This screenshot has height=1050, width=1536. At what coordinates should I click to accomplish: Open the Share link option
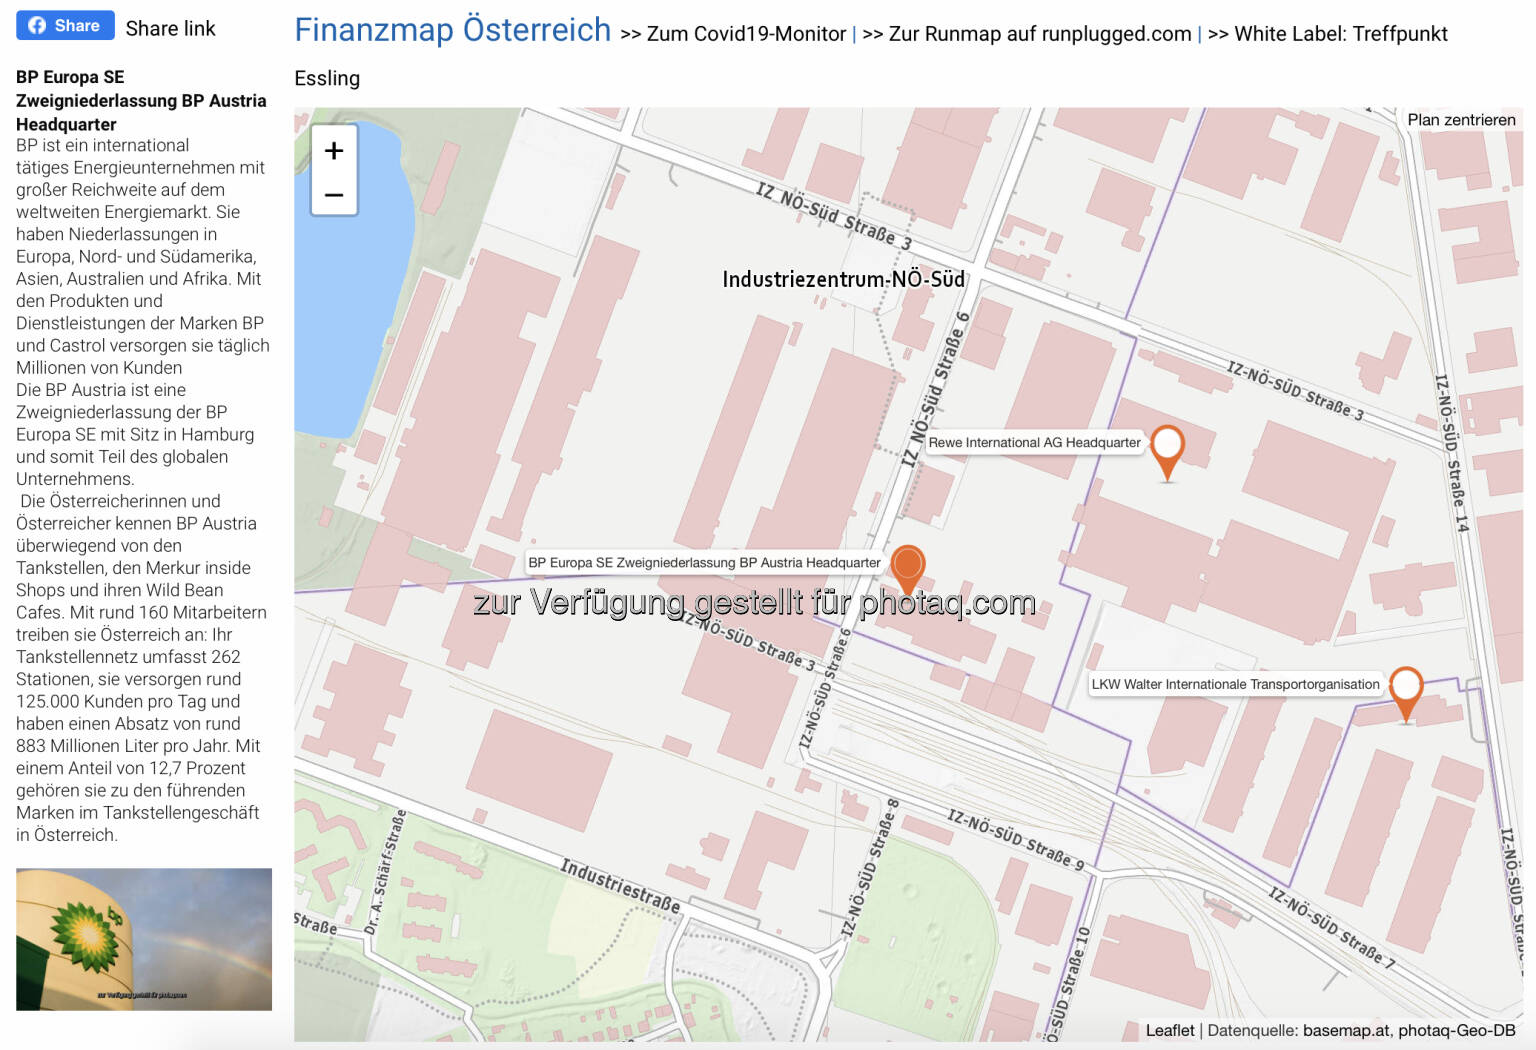point(170,29)
